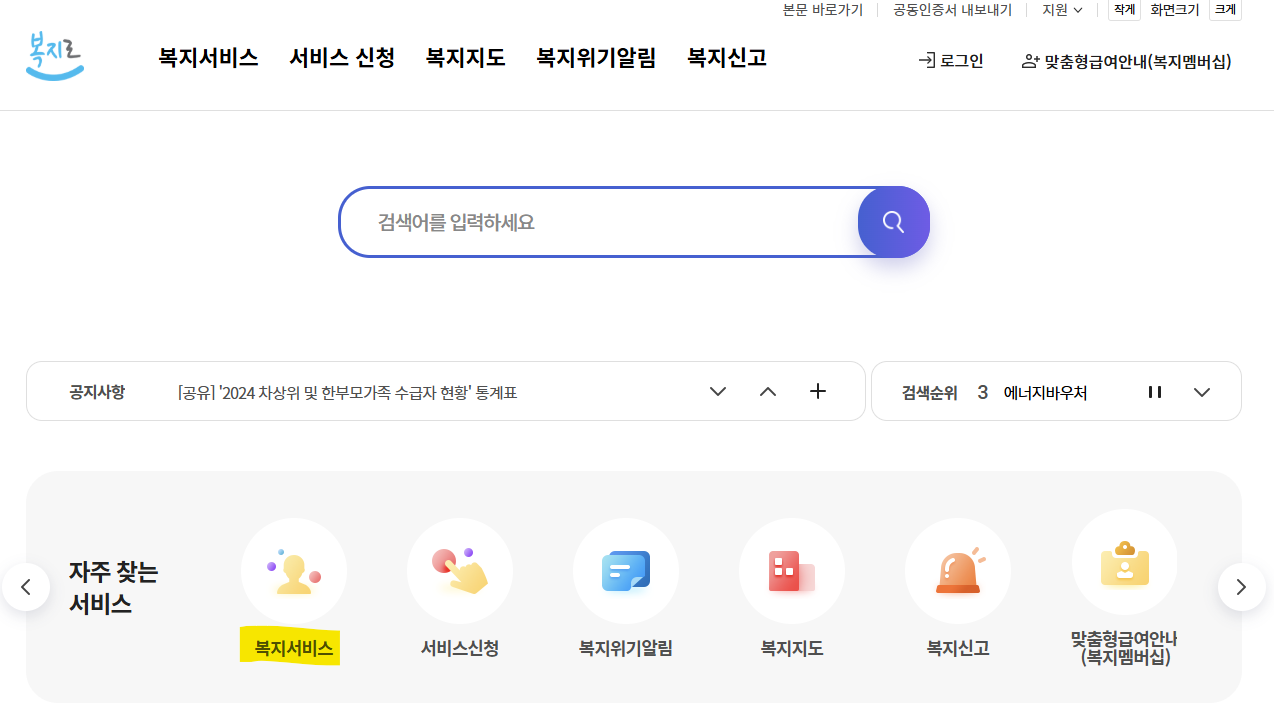
Task: Show previous frequently used services
Action: click(x=26, y=587)
